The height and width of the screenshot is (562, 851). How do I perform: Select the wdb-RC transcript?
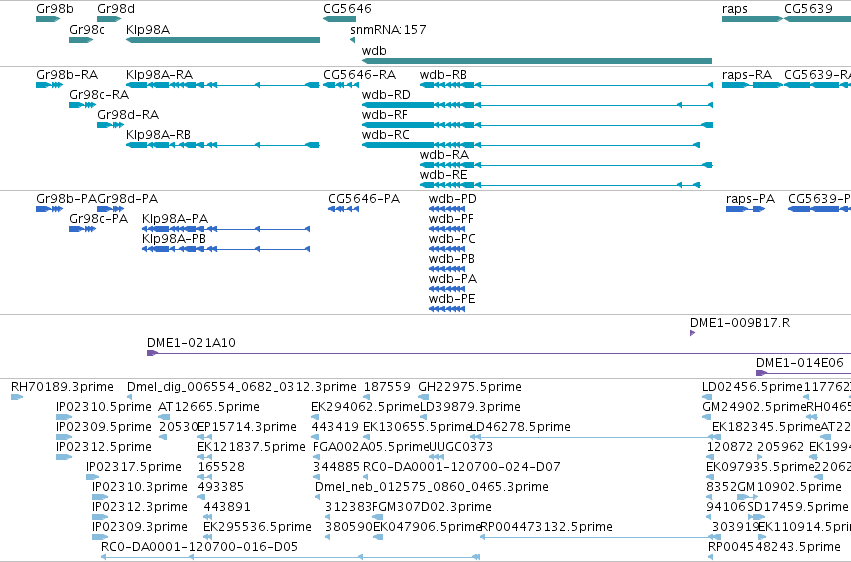coord(531,145)
